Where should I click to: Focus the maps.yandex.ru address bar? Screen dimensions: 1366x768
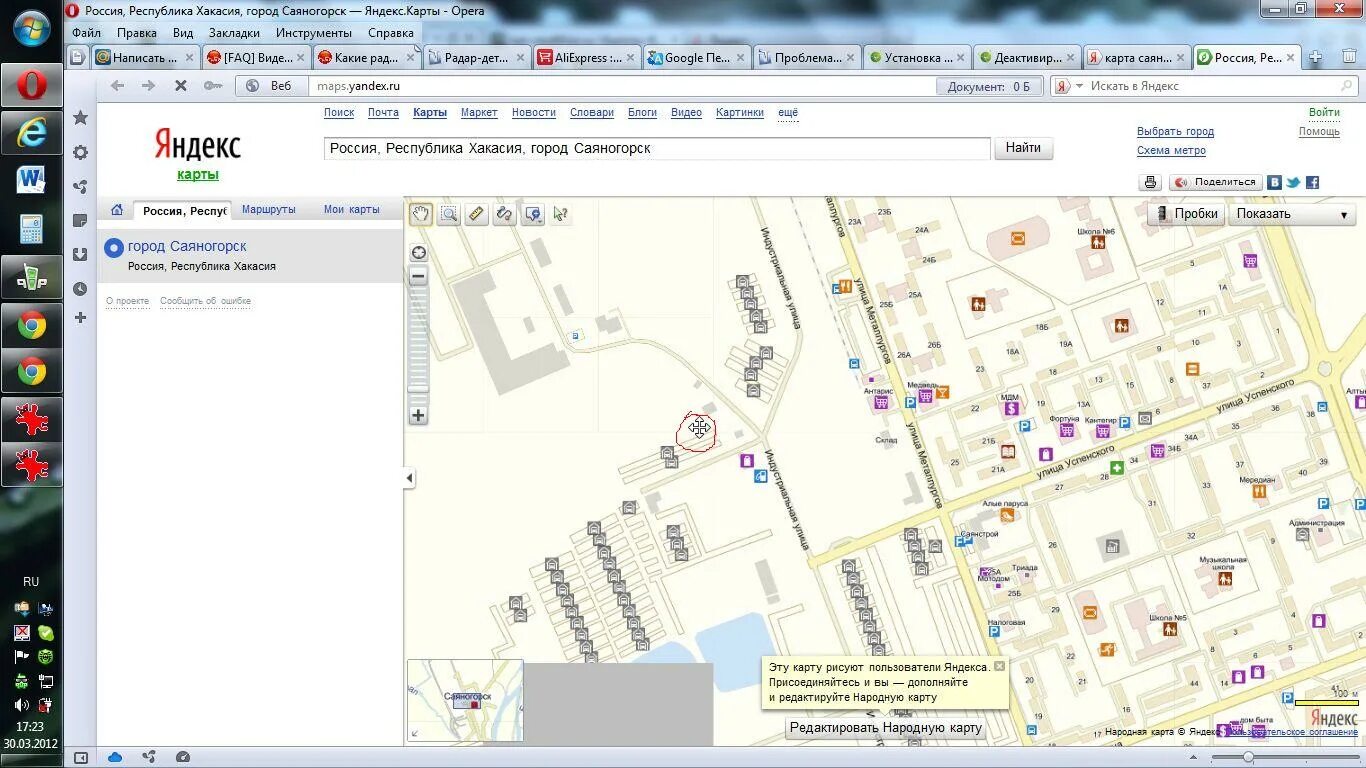click(622, 86)
